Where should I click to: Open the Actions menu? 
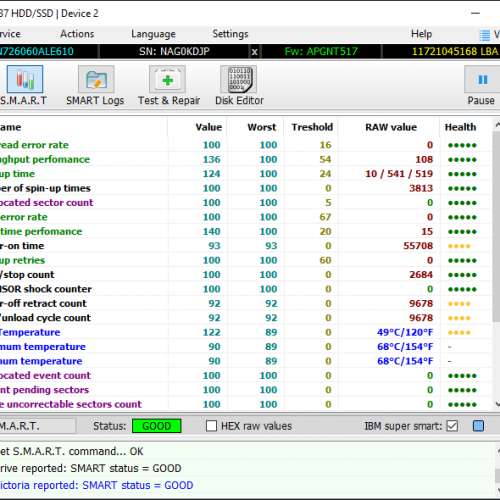point(77,34)
